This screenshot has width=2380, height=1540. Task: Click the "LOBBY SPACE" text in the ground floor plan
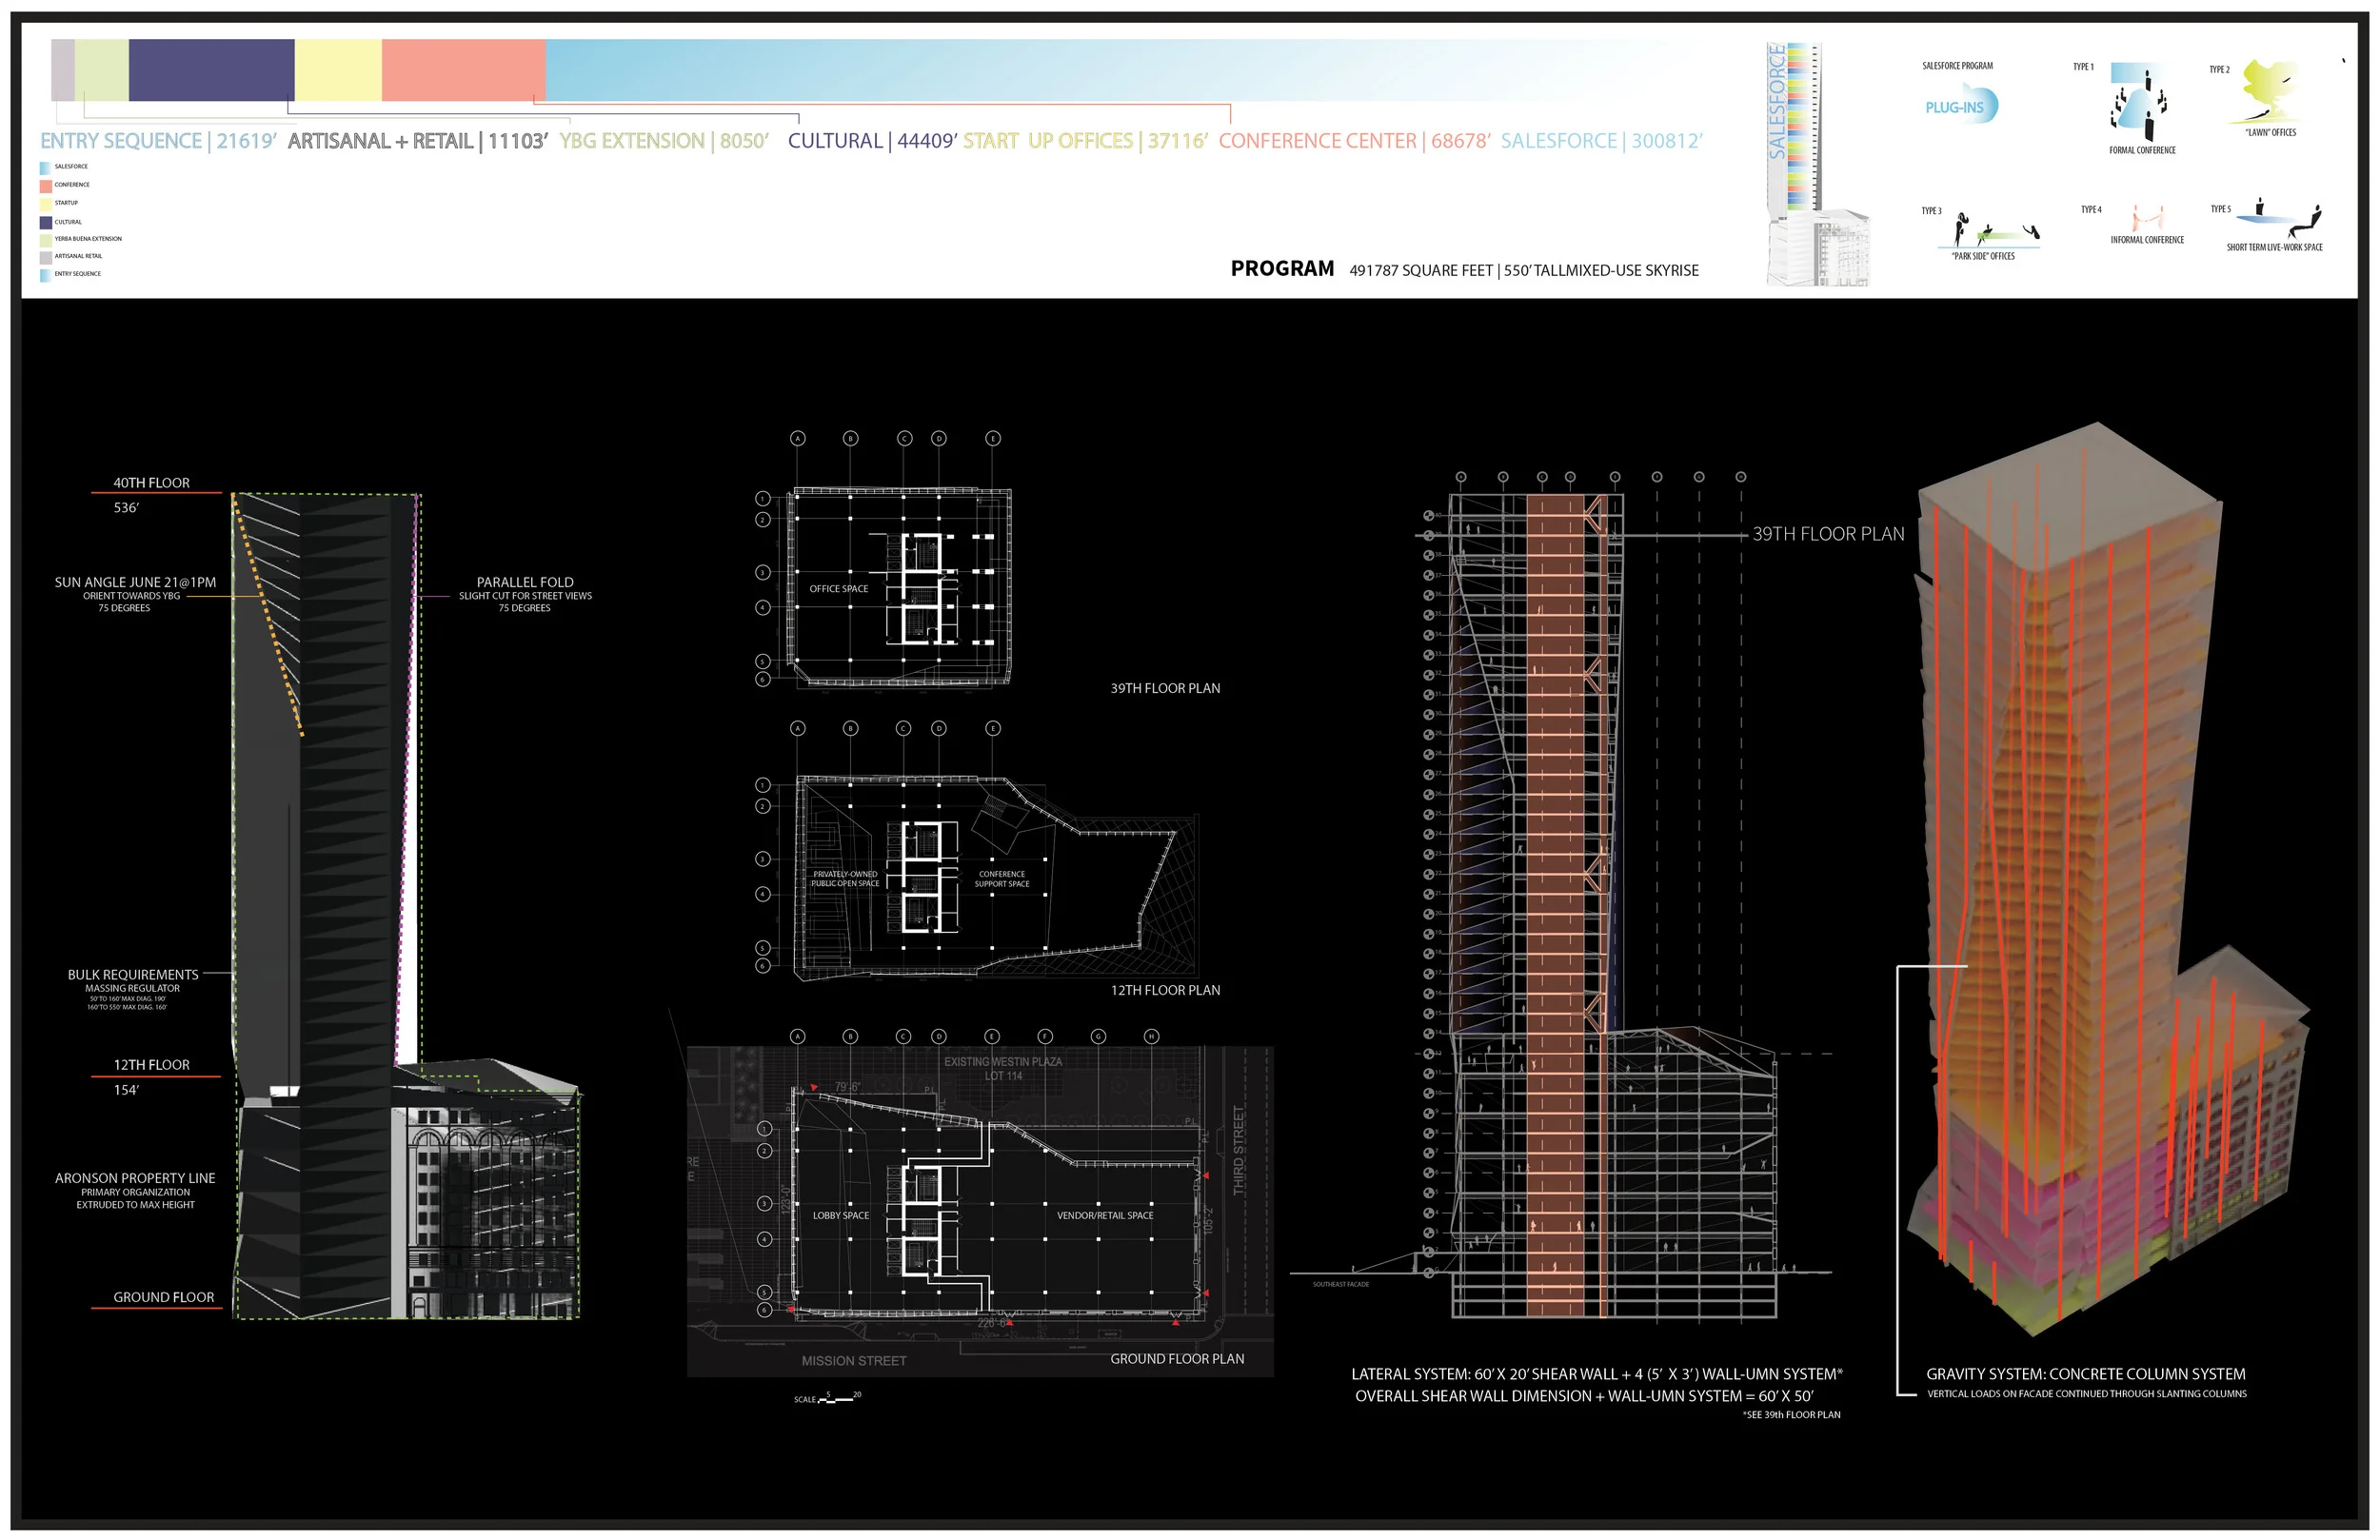coord(840,1215)
